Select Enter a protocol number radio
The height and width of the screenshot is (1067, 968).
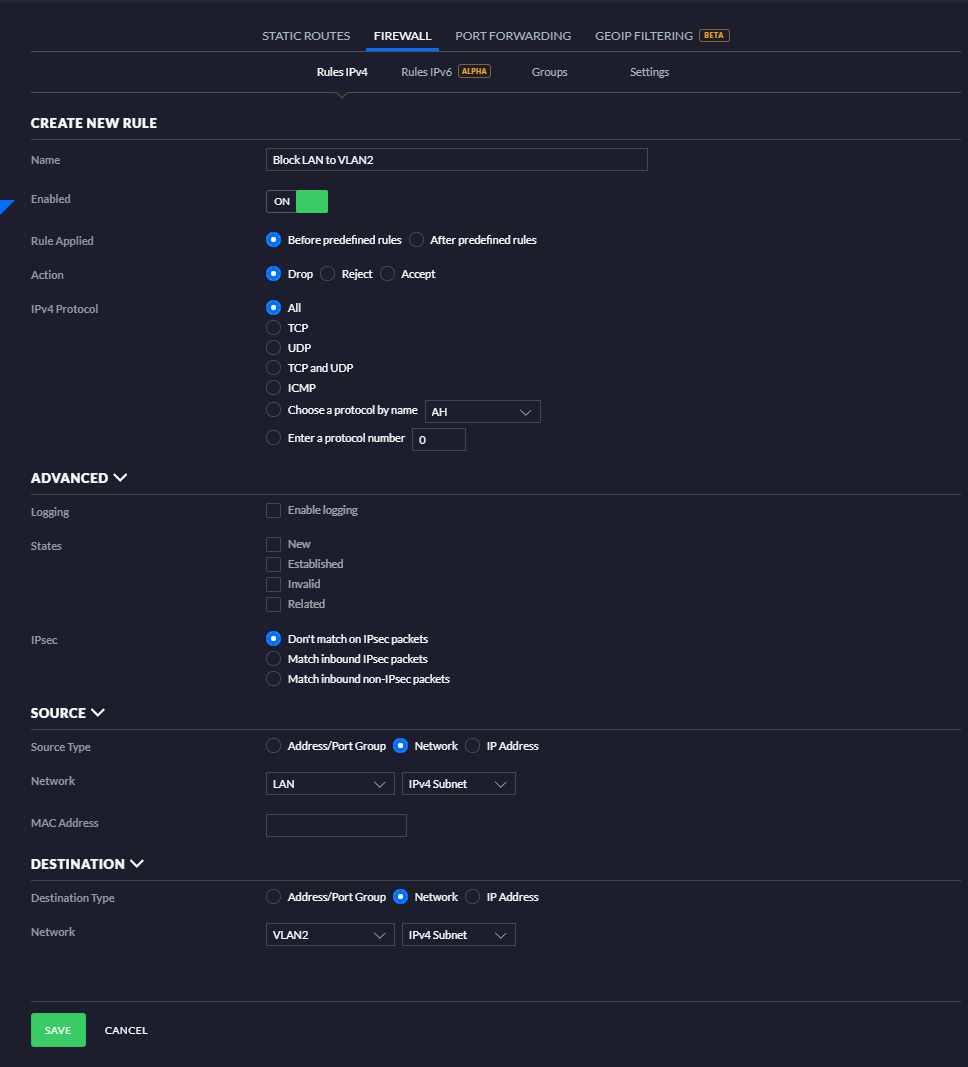(x=273, y=438)
